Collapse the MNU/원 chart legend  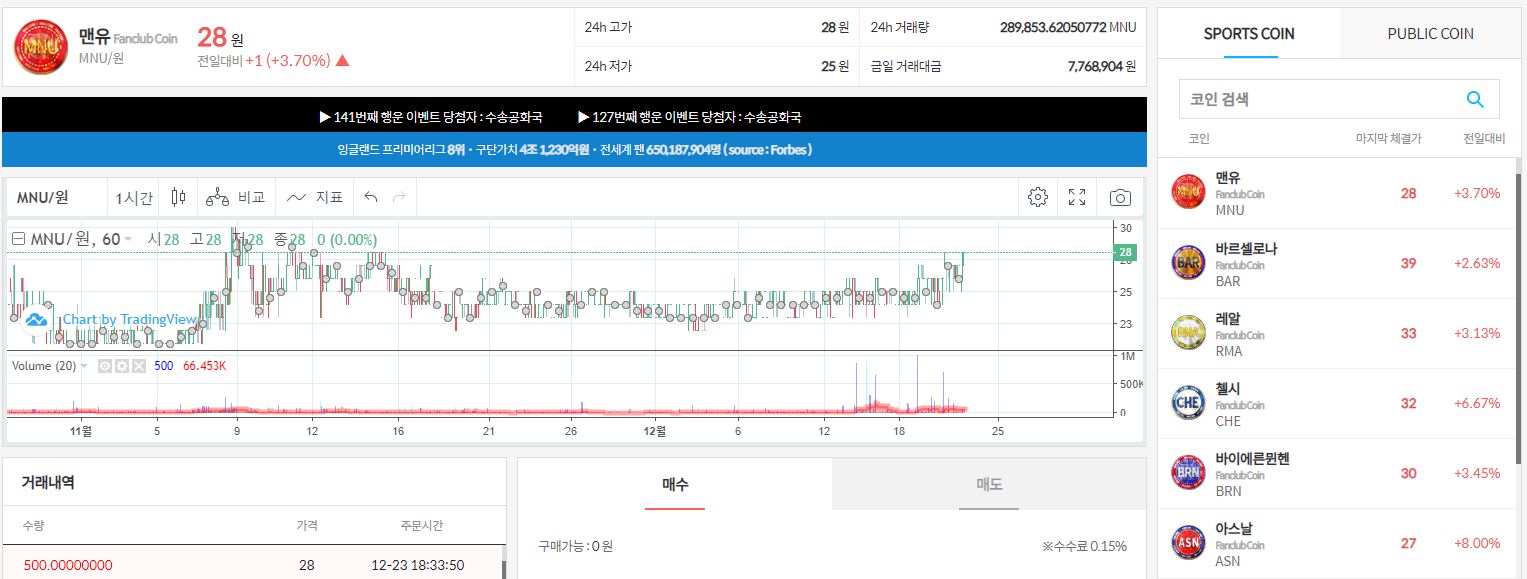18,239
